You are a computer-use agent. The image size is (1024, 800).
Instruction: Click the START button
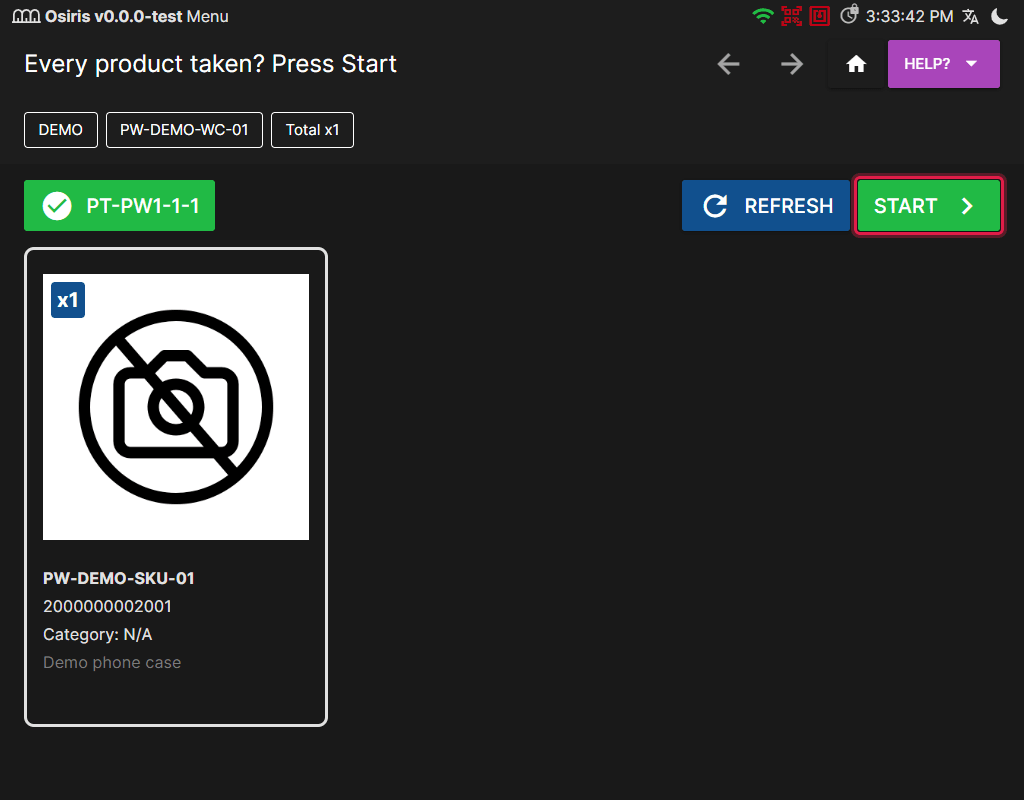tap(928, 206)
